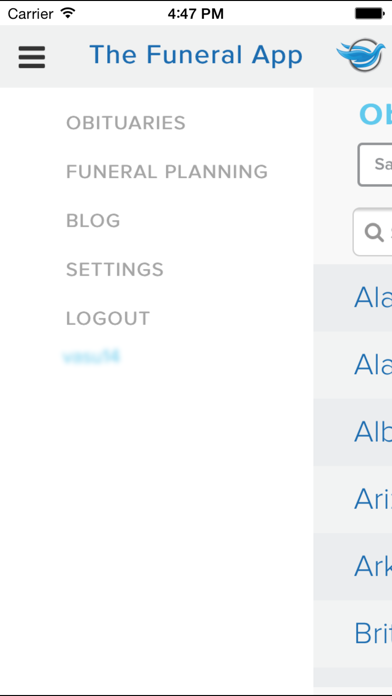Select the second "Ala" list row
This screenshot has height=696, width=392.
[352, 365]
